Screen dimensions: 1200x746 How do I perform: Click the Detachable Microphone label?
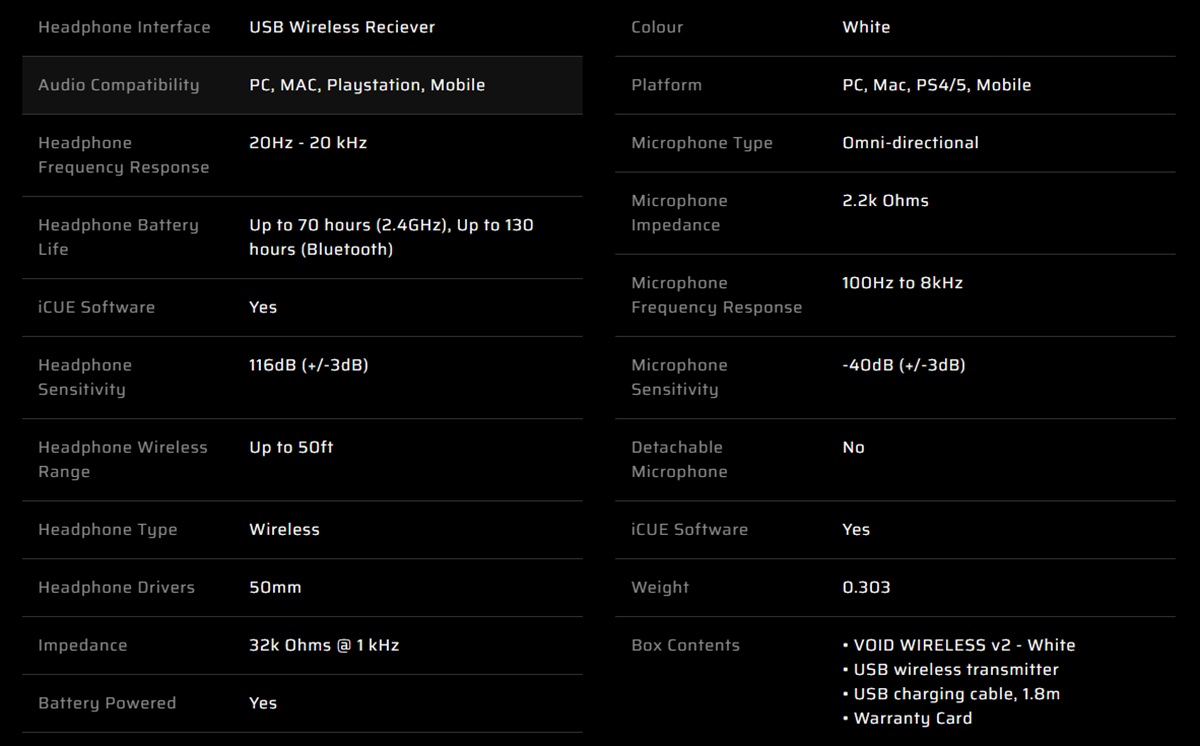point(679,459)
